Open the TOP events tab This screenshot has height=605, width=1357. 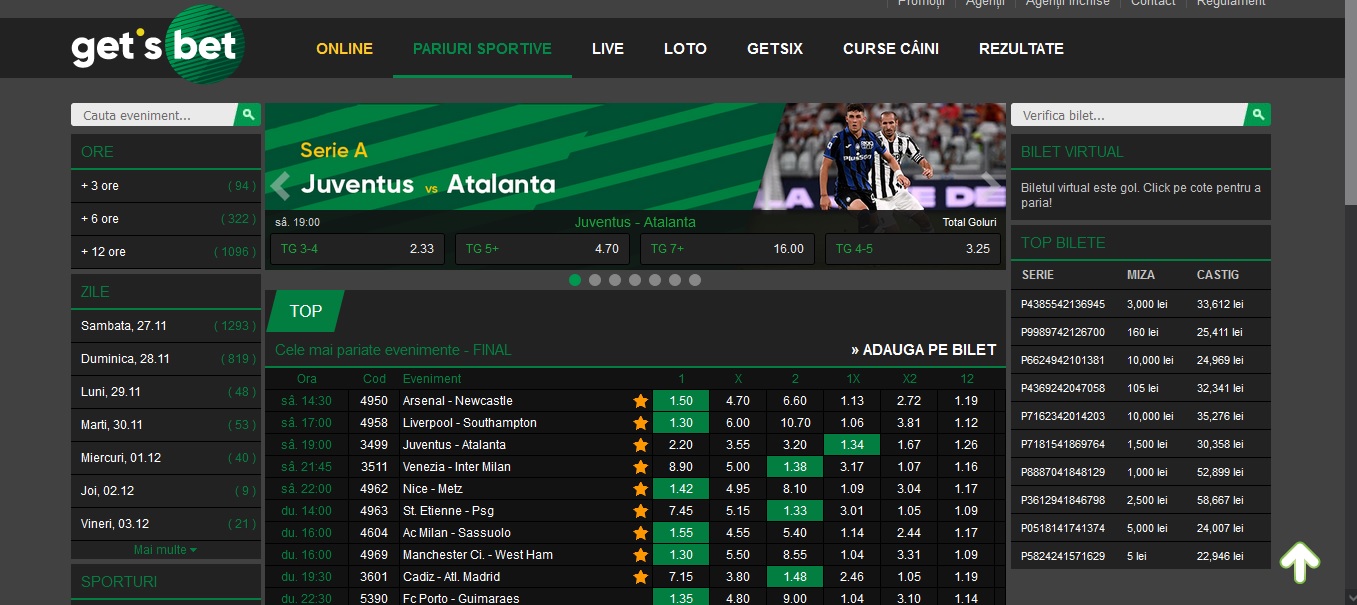point(306,311)
